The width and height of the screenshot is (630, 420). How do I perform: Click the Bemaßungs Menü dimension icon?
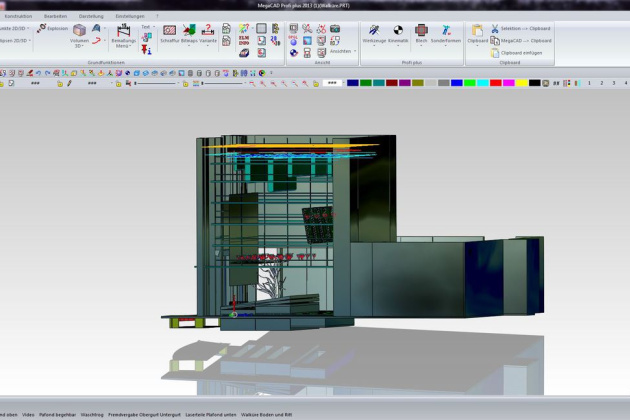tap(123, 35)
